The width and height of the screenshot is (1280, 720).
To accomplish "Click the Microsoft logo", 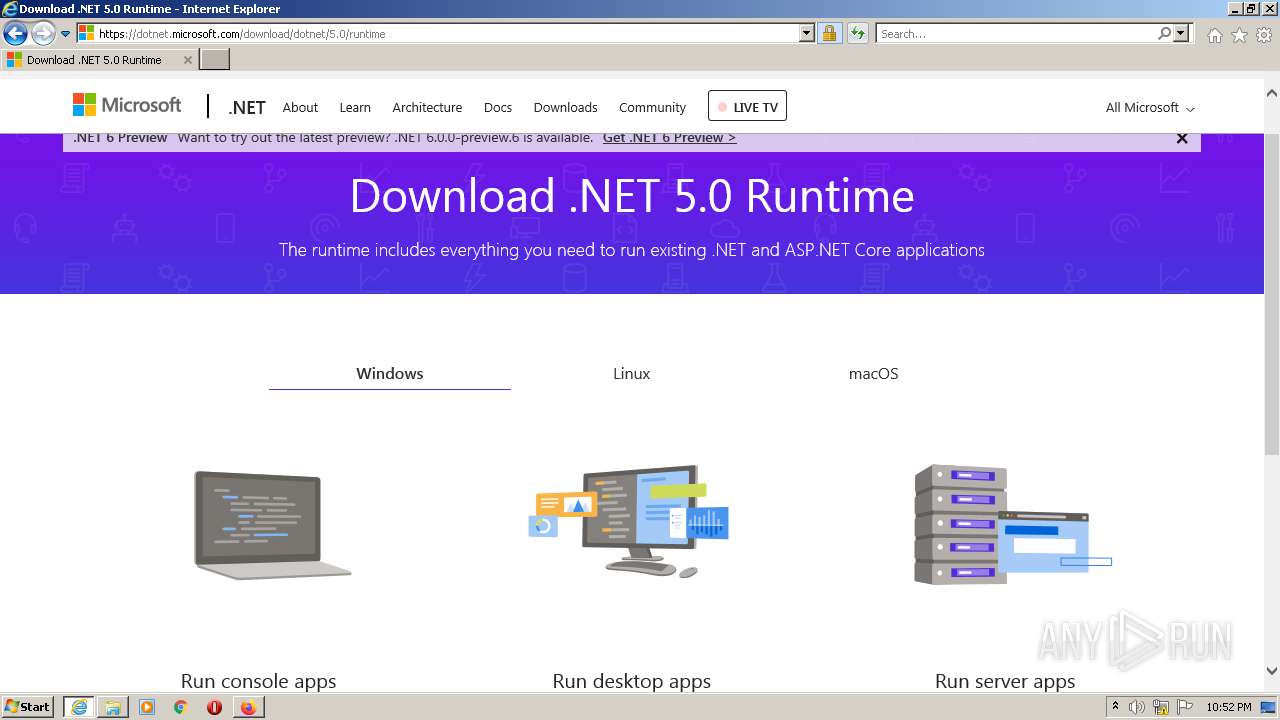I will pyautogui.click(x=127, y=105).
